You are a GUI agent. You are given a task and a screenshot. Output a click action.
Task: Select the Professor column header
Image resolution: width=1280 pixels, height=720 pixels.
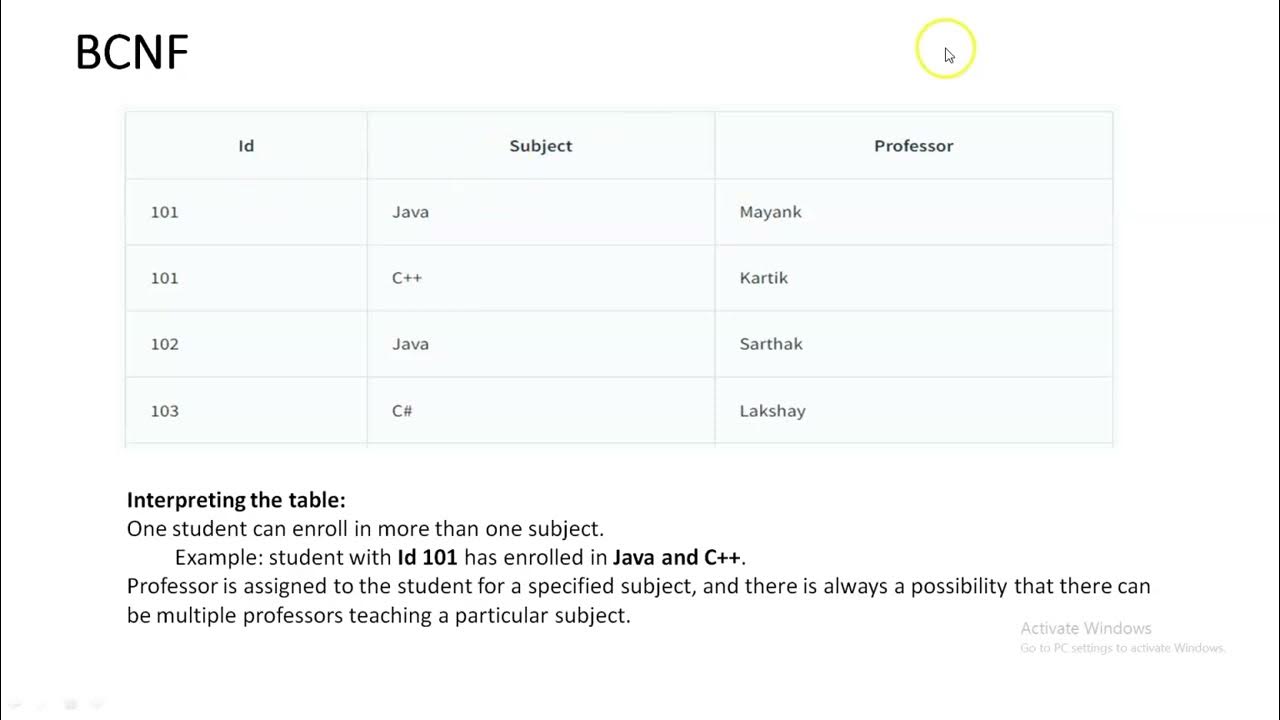tap(913, 146)
